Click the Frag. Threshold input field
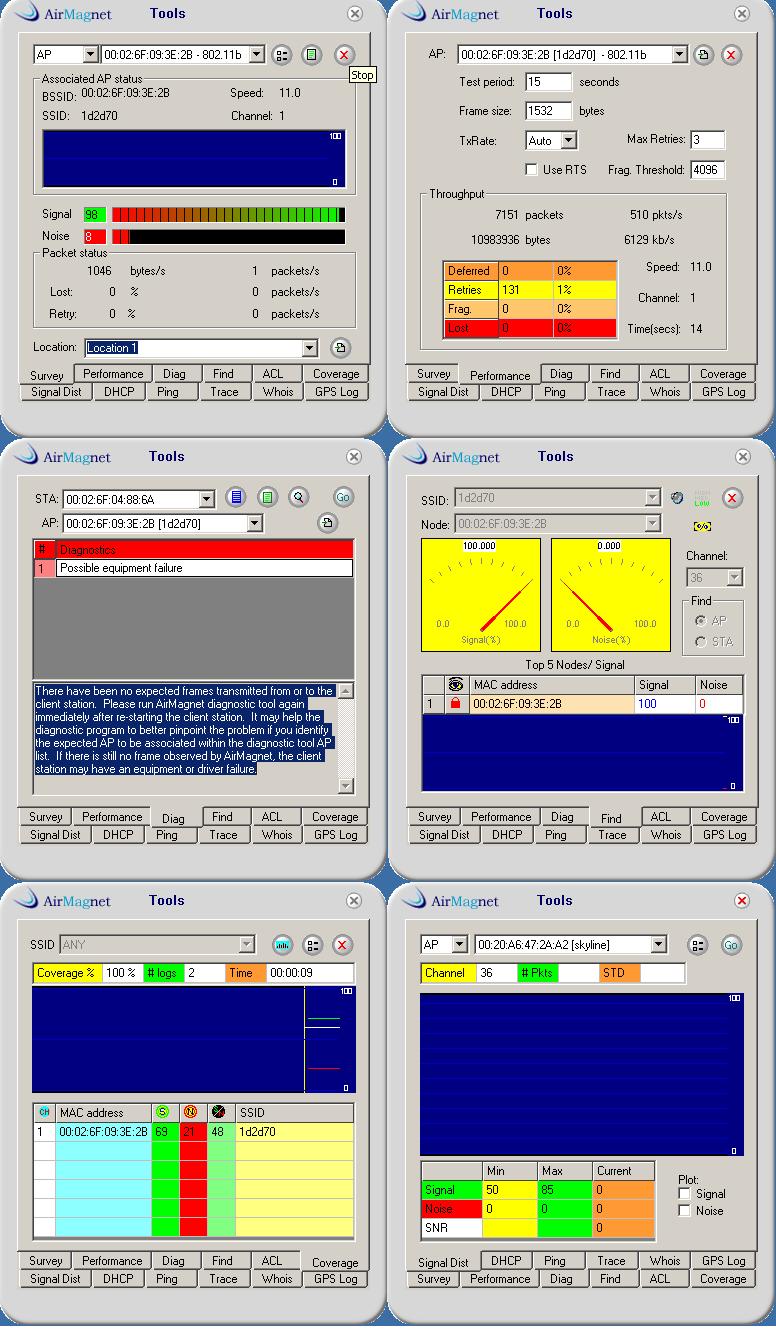The width and height of the screenshot is (776, 1332). (x=707, y=170)
